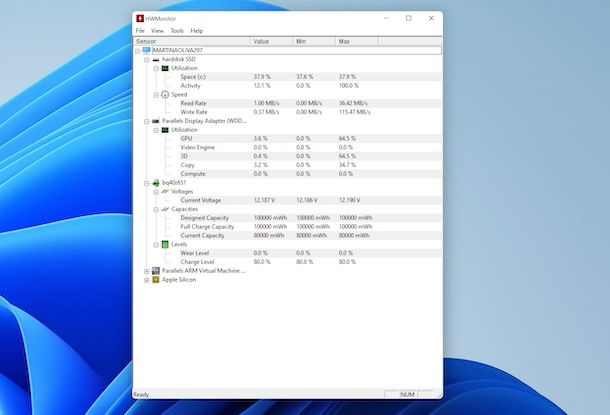This screenshot has height=415, width=610.
Task: Click the 115.47 MB/s max write value
Action: [x=354, y=112]
